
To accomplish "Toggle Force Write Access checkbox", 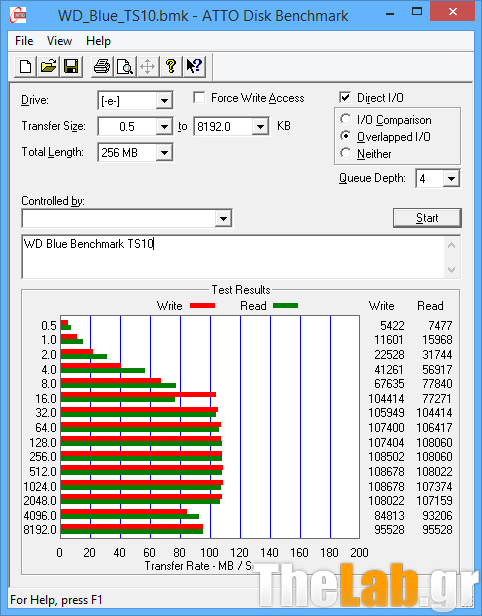I will pos(199,97).
